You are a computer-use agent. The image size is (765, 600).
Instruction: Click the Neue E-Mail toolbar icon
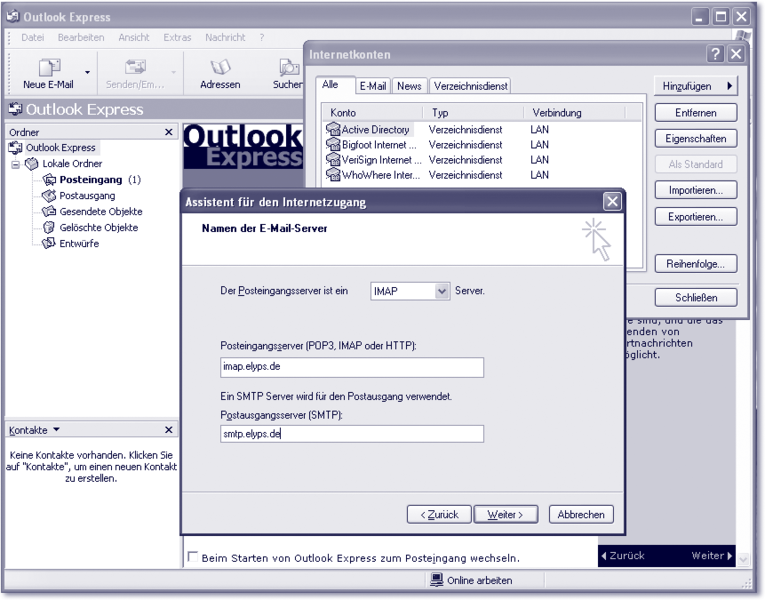pyautogui.click(x=48, y=68)
